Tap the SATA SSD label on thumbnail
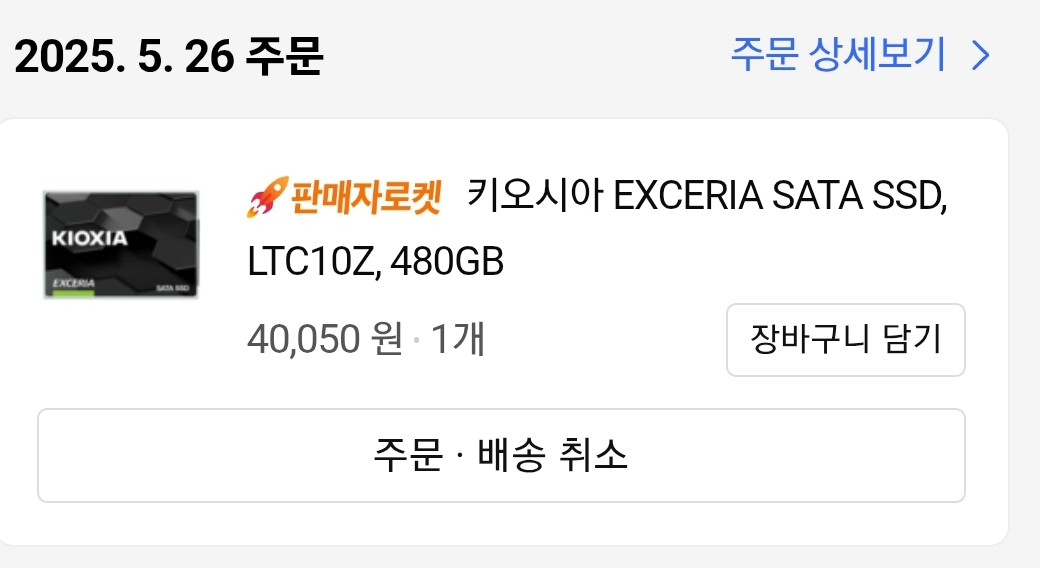Image resolution: width=1040 pixels, height=568 pixels. (x=172, y=288)
